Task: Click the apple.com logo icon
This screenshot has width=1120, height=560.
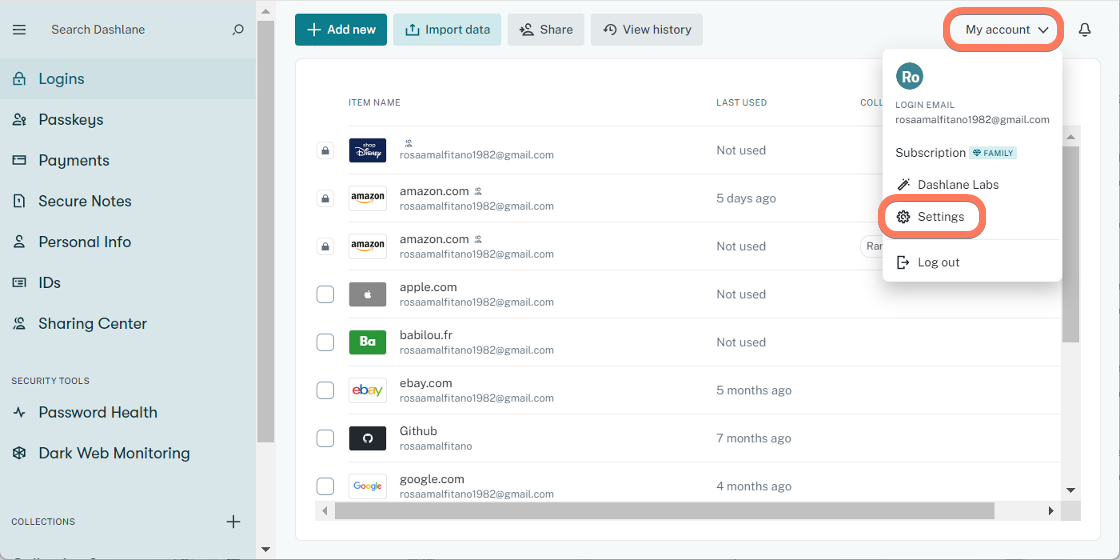Action: (x=367, y=294)
